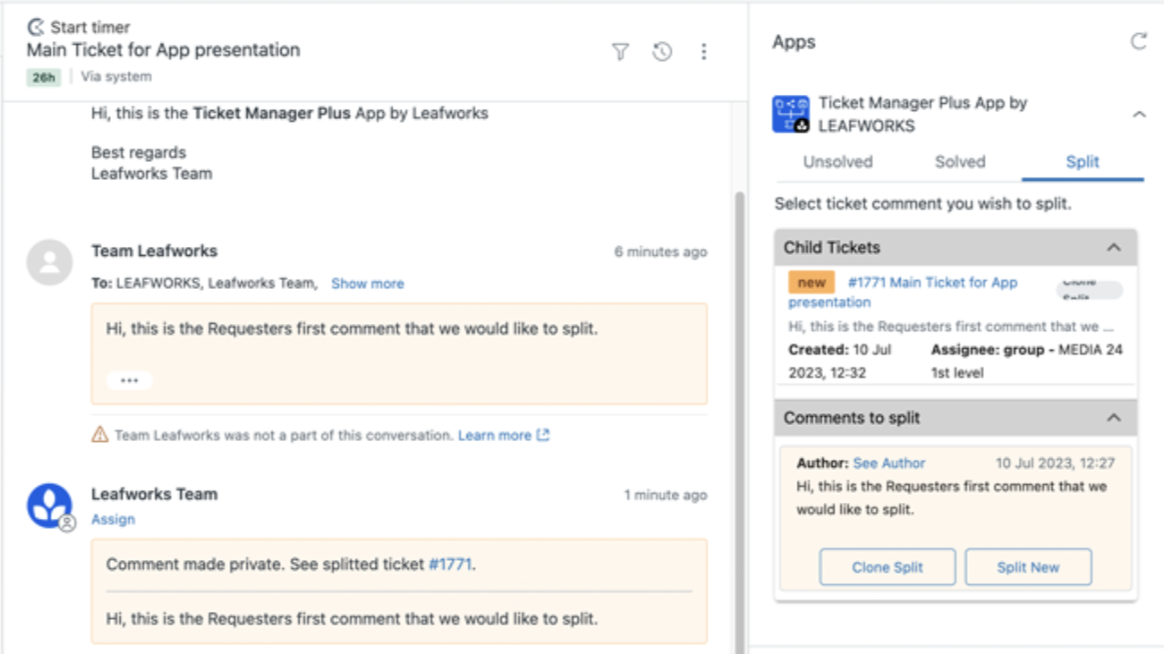Click the ticket title Main Ticket for App presentation

coord(163,50)
